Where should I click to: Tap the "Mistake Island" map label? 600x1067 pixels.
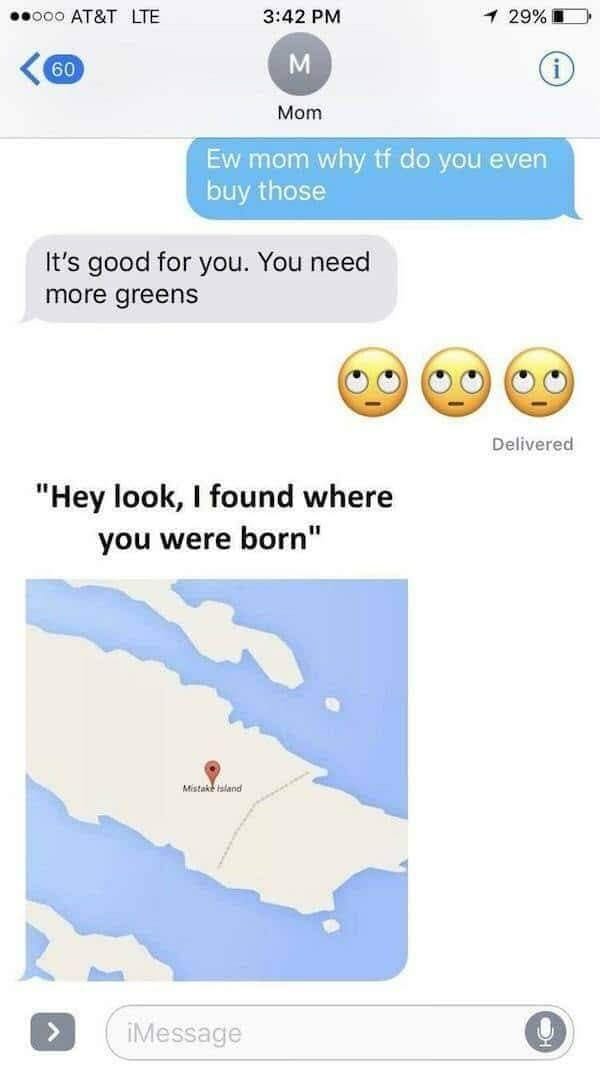point(212,789)
